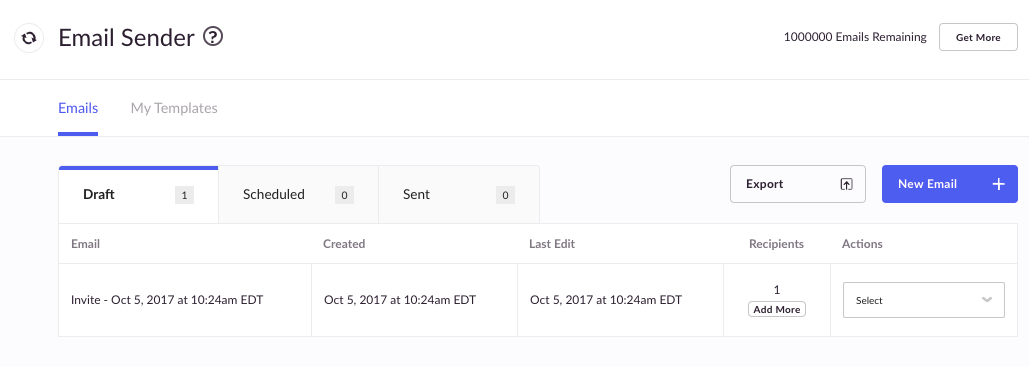
Task: Click the chevron arrow in Select dropdown
Action: pos(986,300)
